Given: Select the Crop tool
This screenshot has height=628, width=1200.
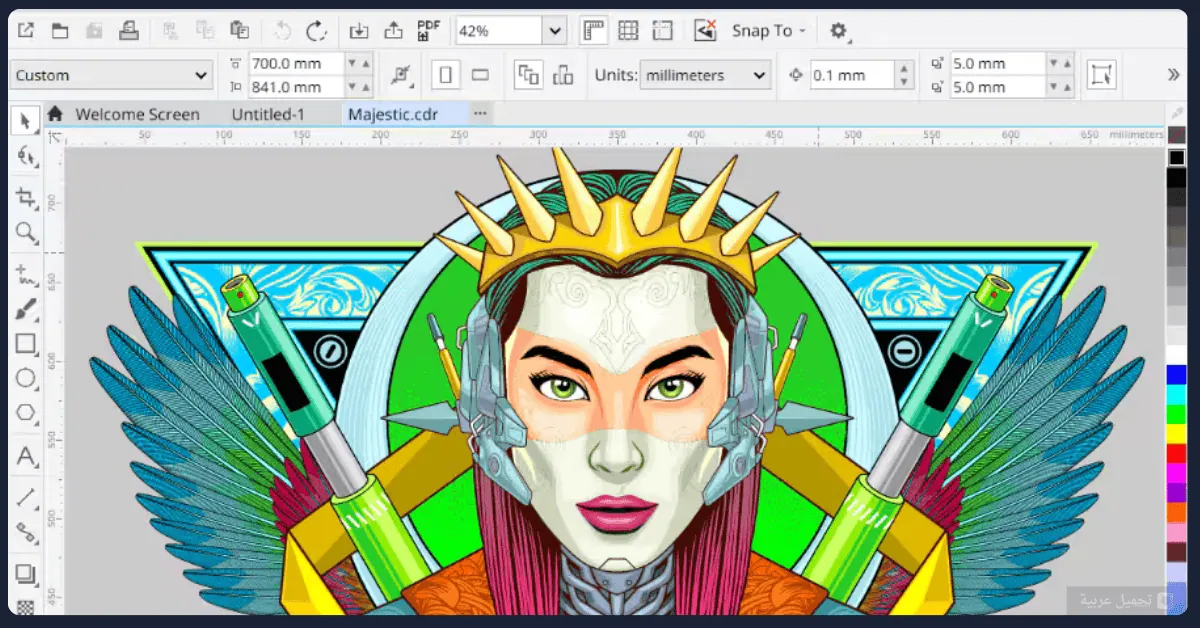Looking at the screenshot, I should [x=26, y=198].
